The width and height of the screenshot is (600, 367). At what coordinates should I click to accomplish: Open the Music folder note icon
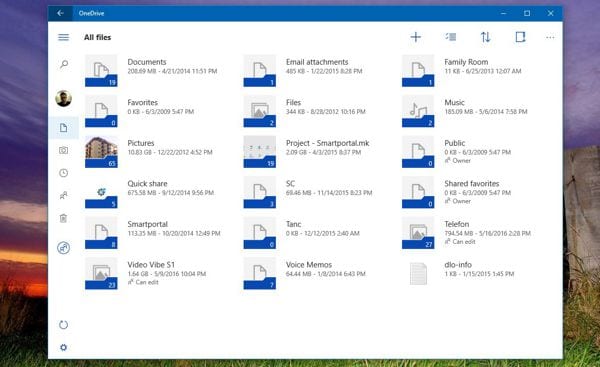[x=418, y=111]
